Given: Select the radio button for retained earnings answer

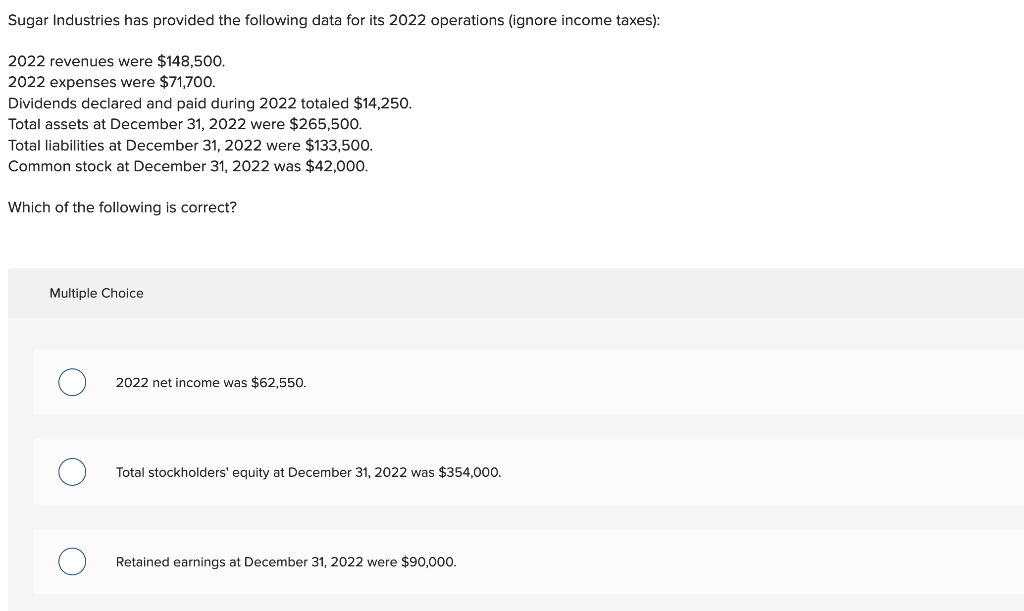Looking at the screenshot, I should 71,562.
